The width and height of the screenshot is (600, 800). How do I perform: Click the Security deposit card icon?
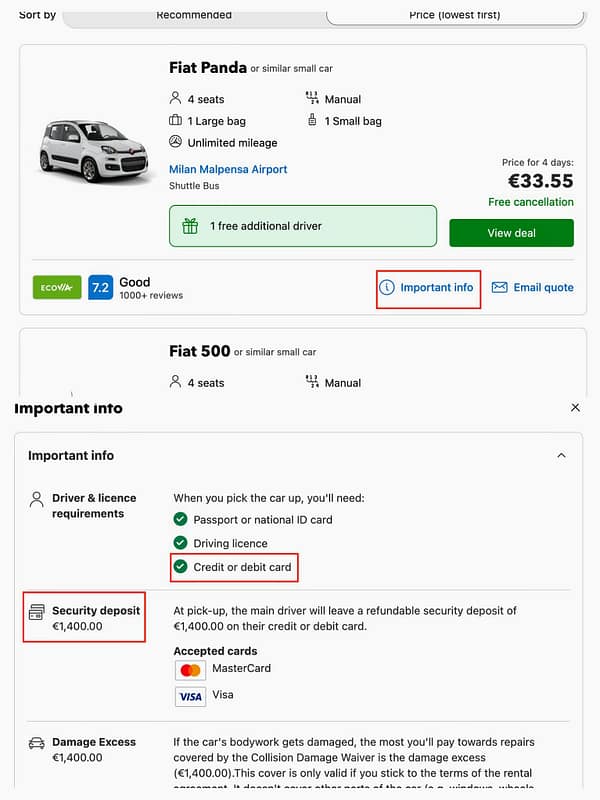[x=37, y=611]
